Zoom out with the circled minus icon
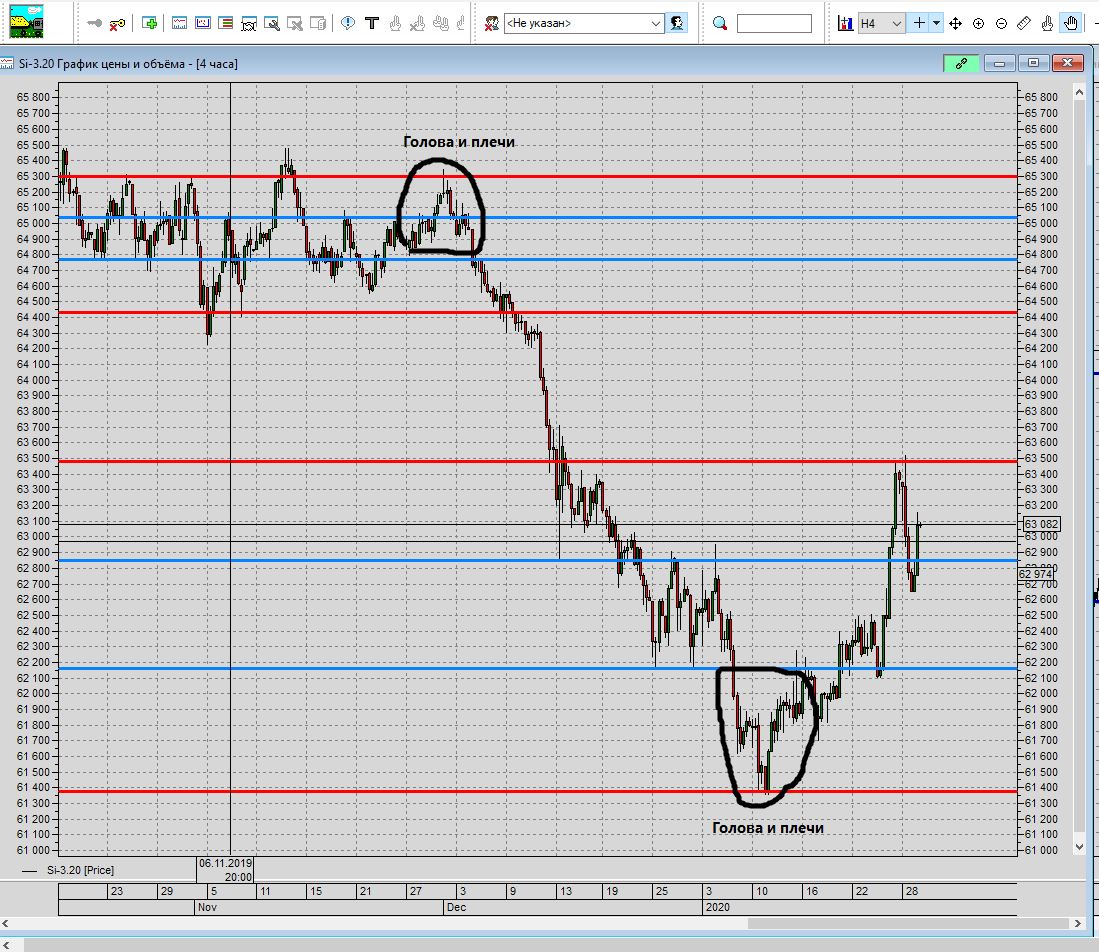1099x952 pixels. 1002,24
